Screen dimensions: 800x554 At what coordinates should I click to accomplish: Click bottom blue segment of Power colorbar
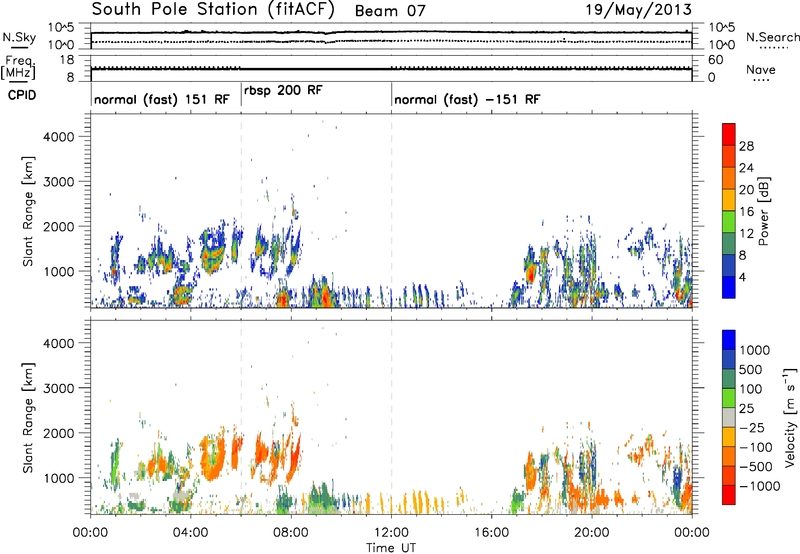point(729,287)
